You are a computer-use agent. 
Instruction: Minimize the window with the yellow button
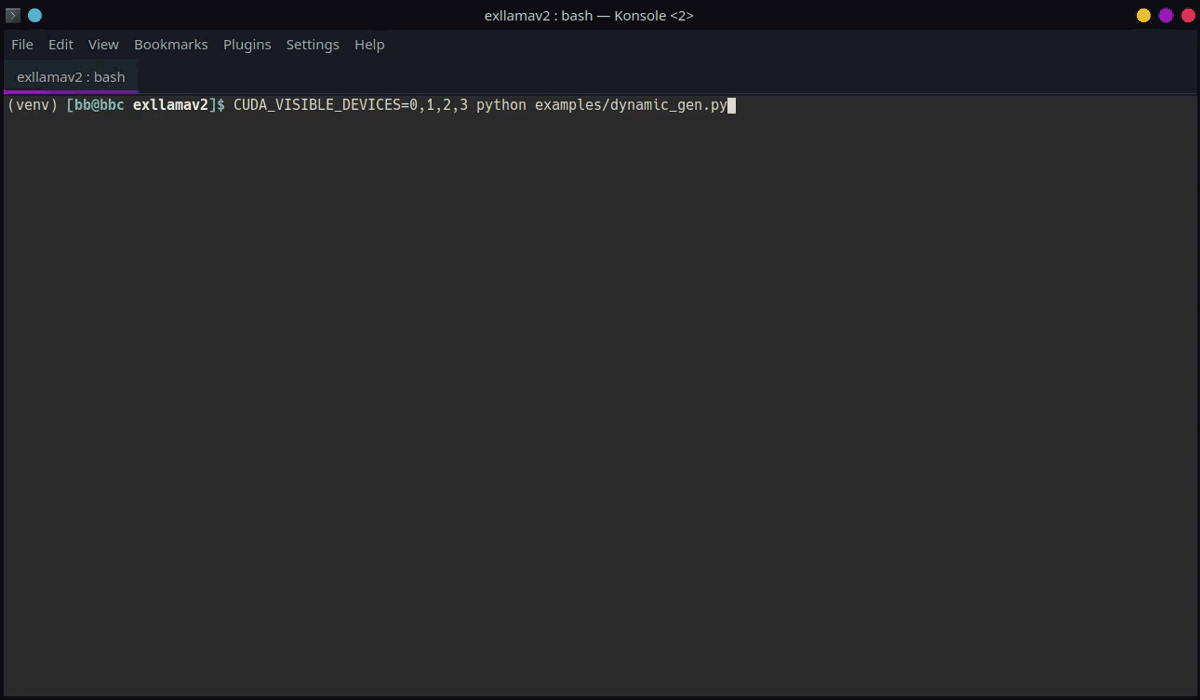tap(1142, 16)
